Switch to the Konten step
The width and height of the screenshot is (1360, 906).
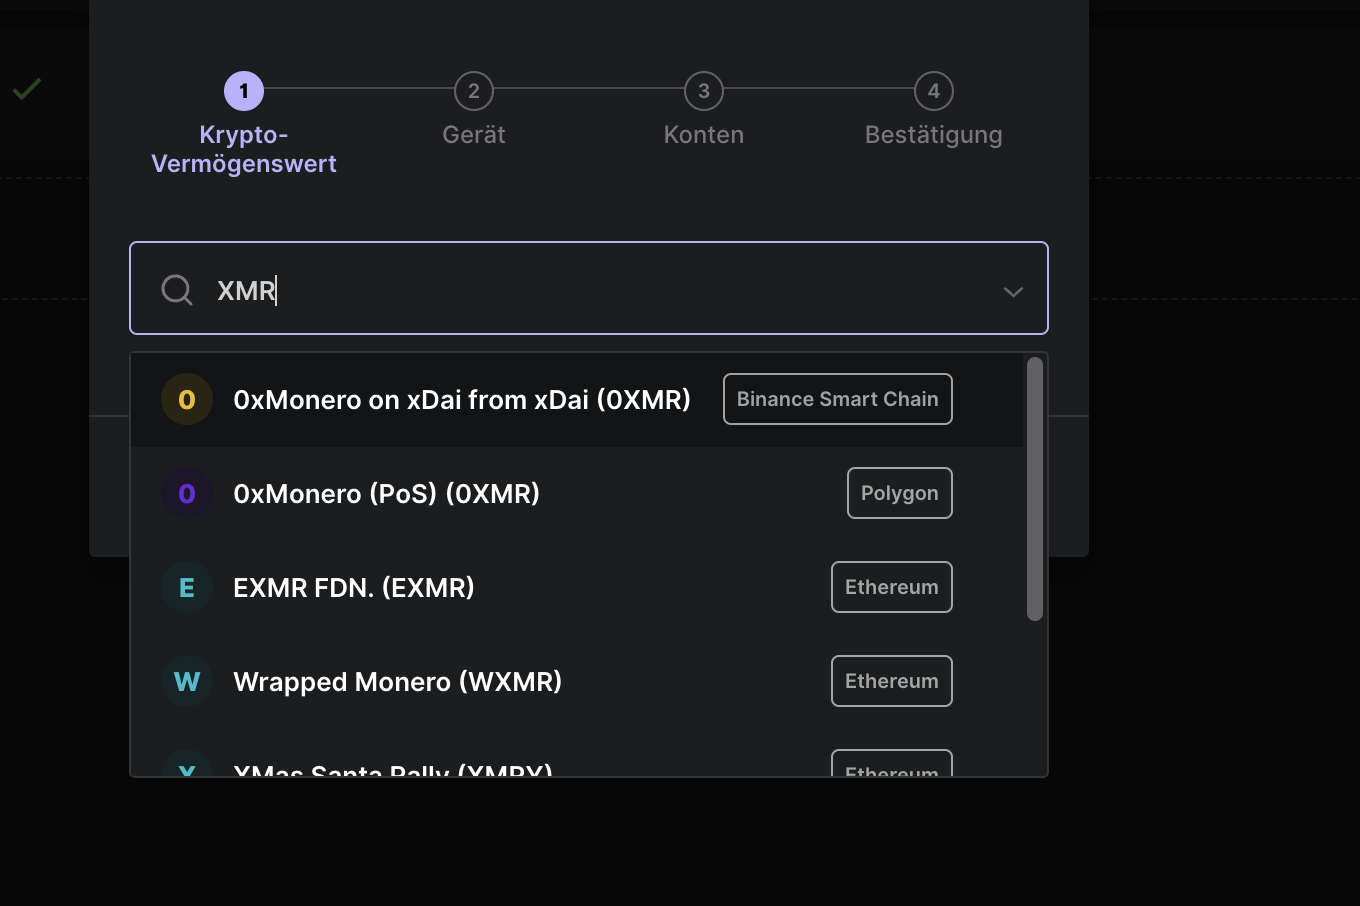[703, 90]
